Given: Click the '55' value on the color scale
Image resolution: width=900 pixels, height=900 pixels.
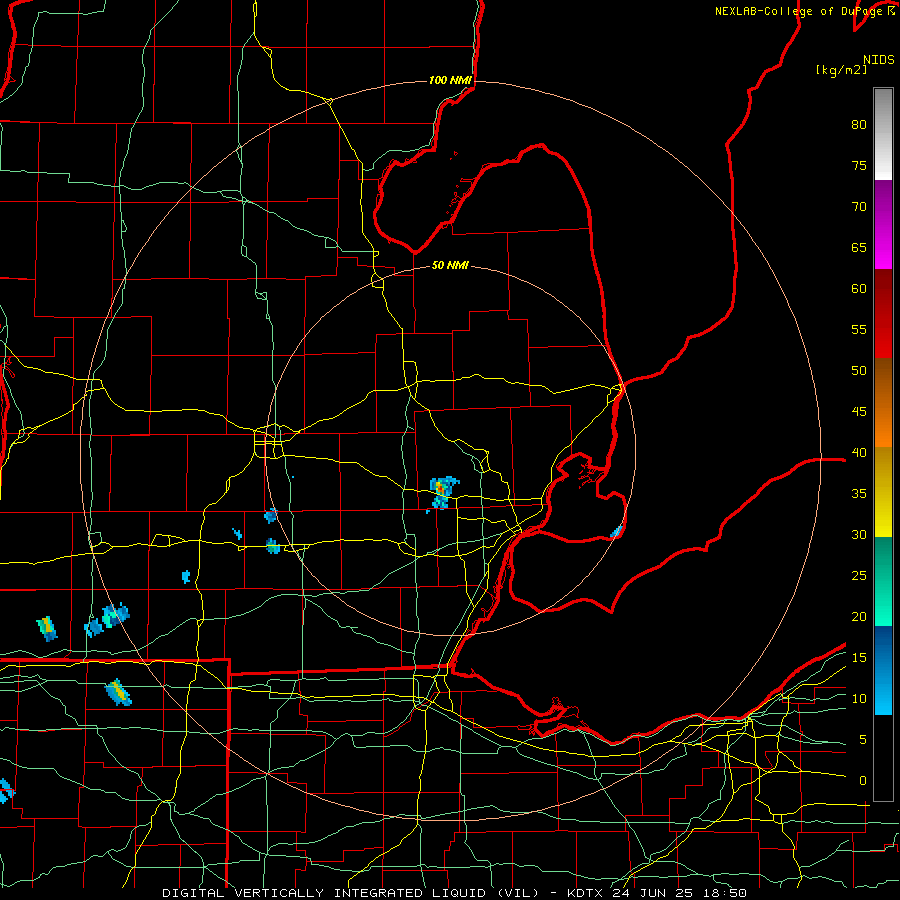Looking at the screenshot, I should pyautogui.click(x=859, y=330).
